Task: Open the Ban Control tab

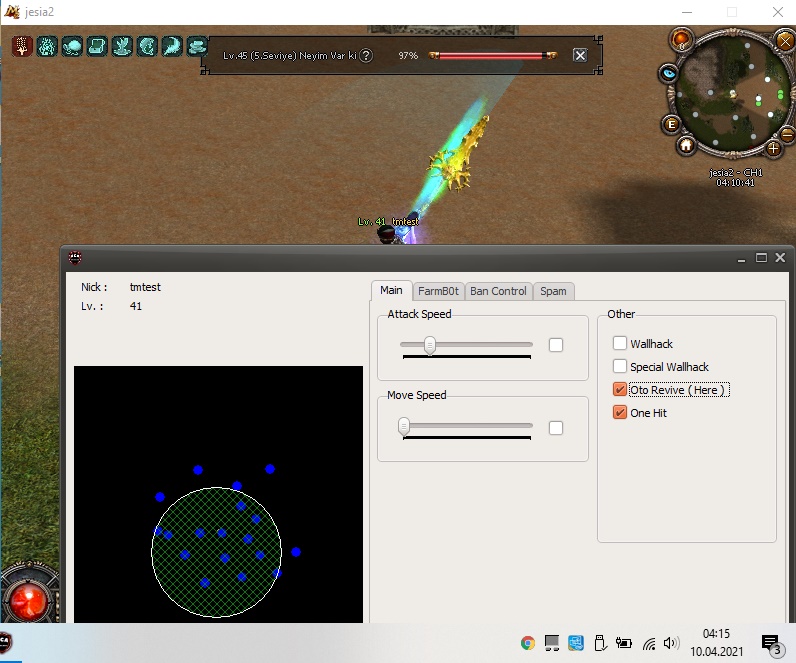Action: point(498,291)
